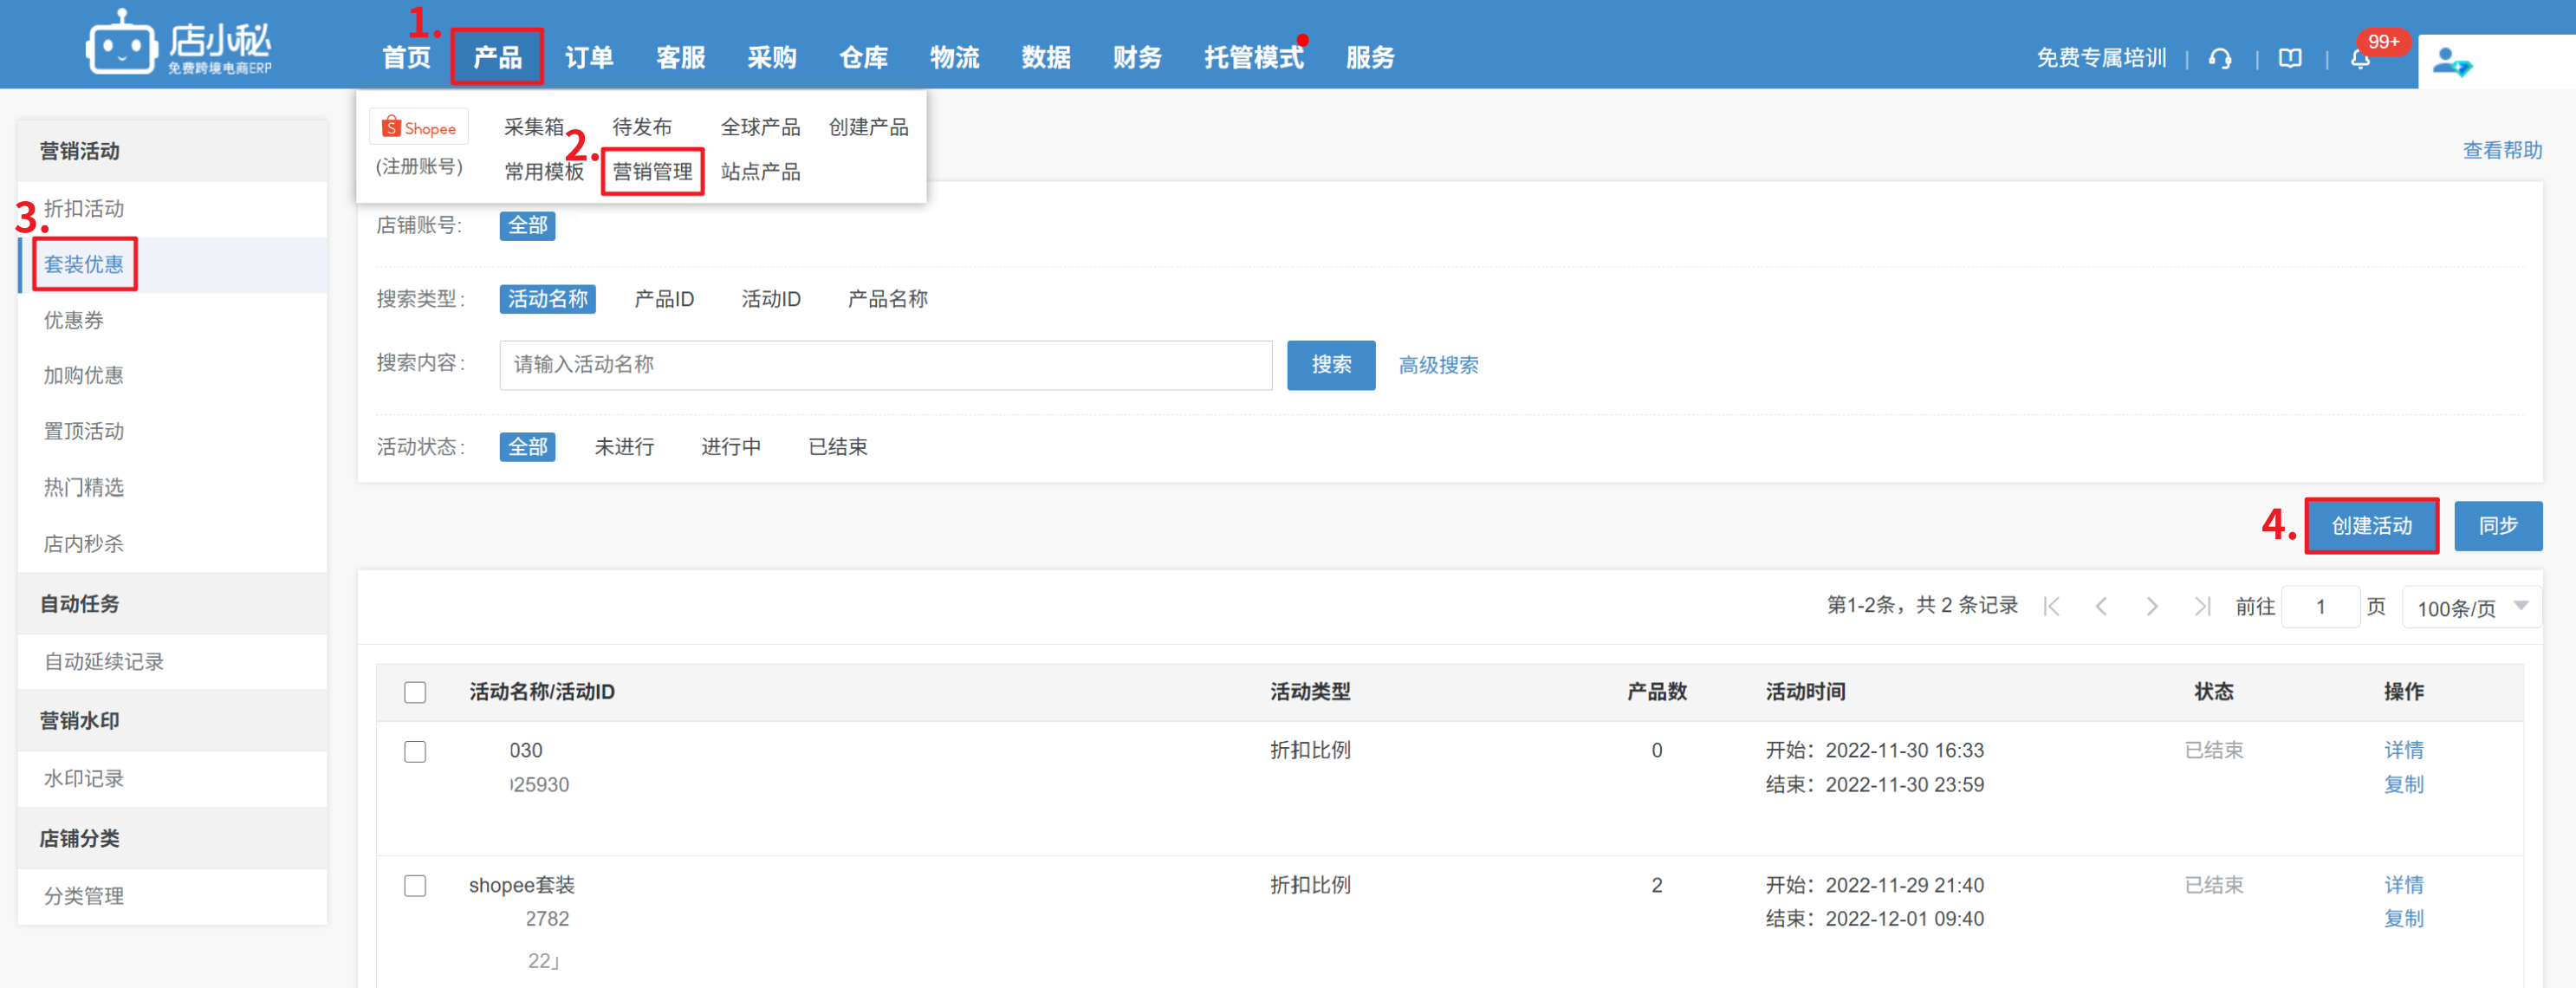
Task: Click the 创建活动 button
Action: pos(2371,526)
